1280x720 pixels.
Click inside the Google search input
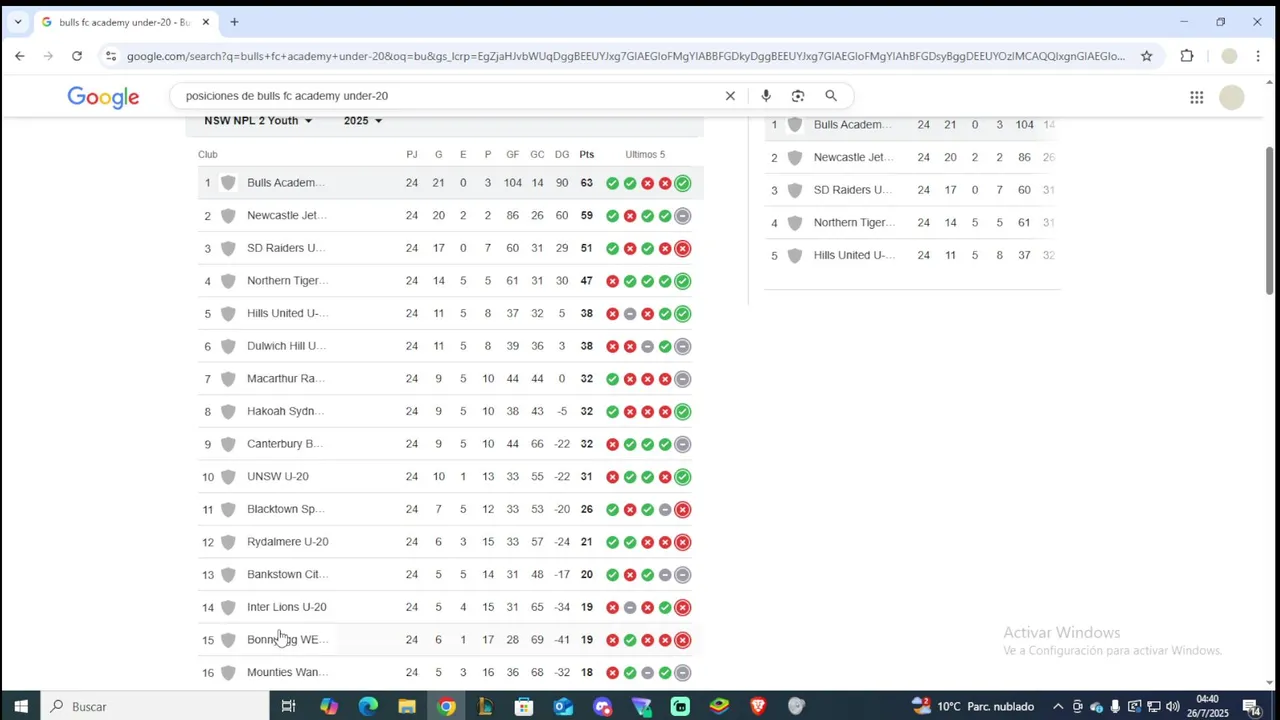coord(450,96)
